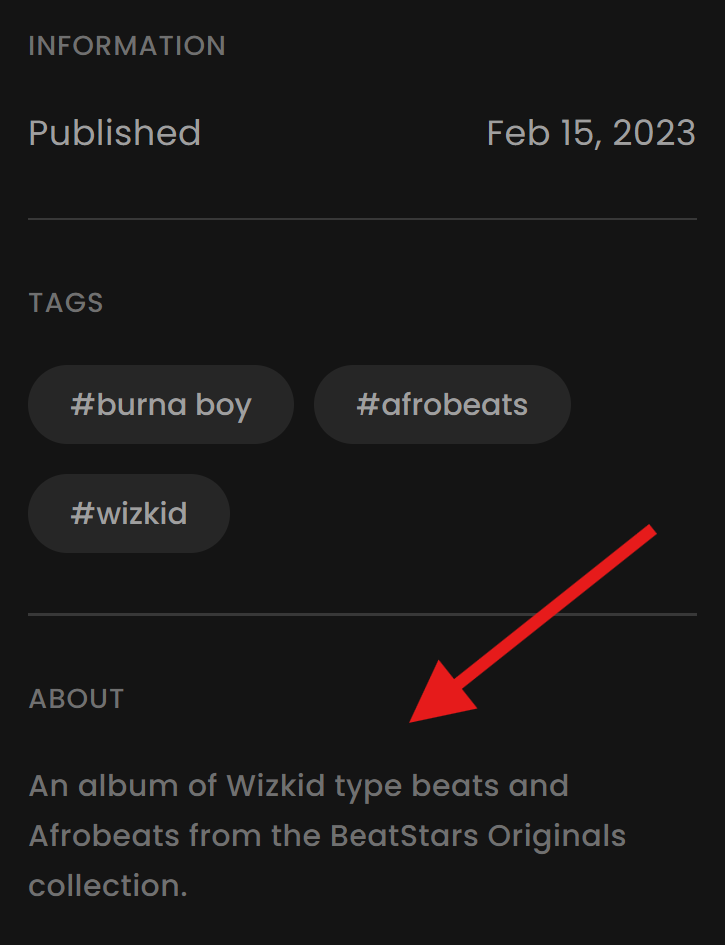Click the hash symbol in #wizkid

83,513
